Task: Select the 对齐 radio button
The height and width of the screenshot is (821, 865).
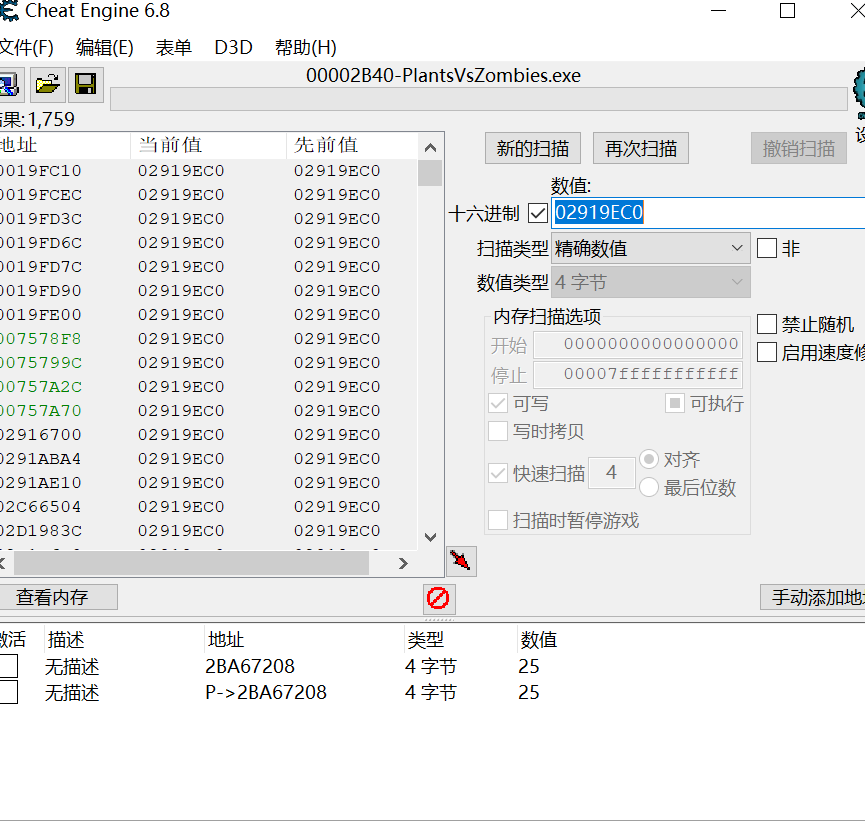Action: tap(649, 459)
